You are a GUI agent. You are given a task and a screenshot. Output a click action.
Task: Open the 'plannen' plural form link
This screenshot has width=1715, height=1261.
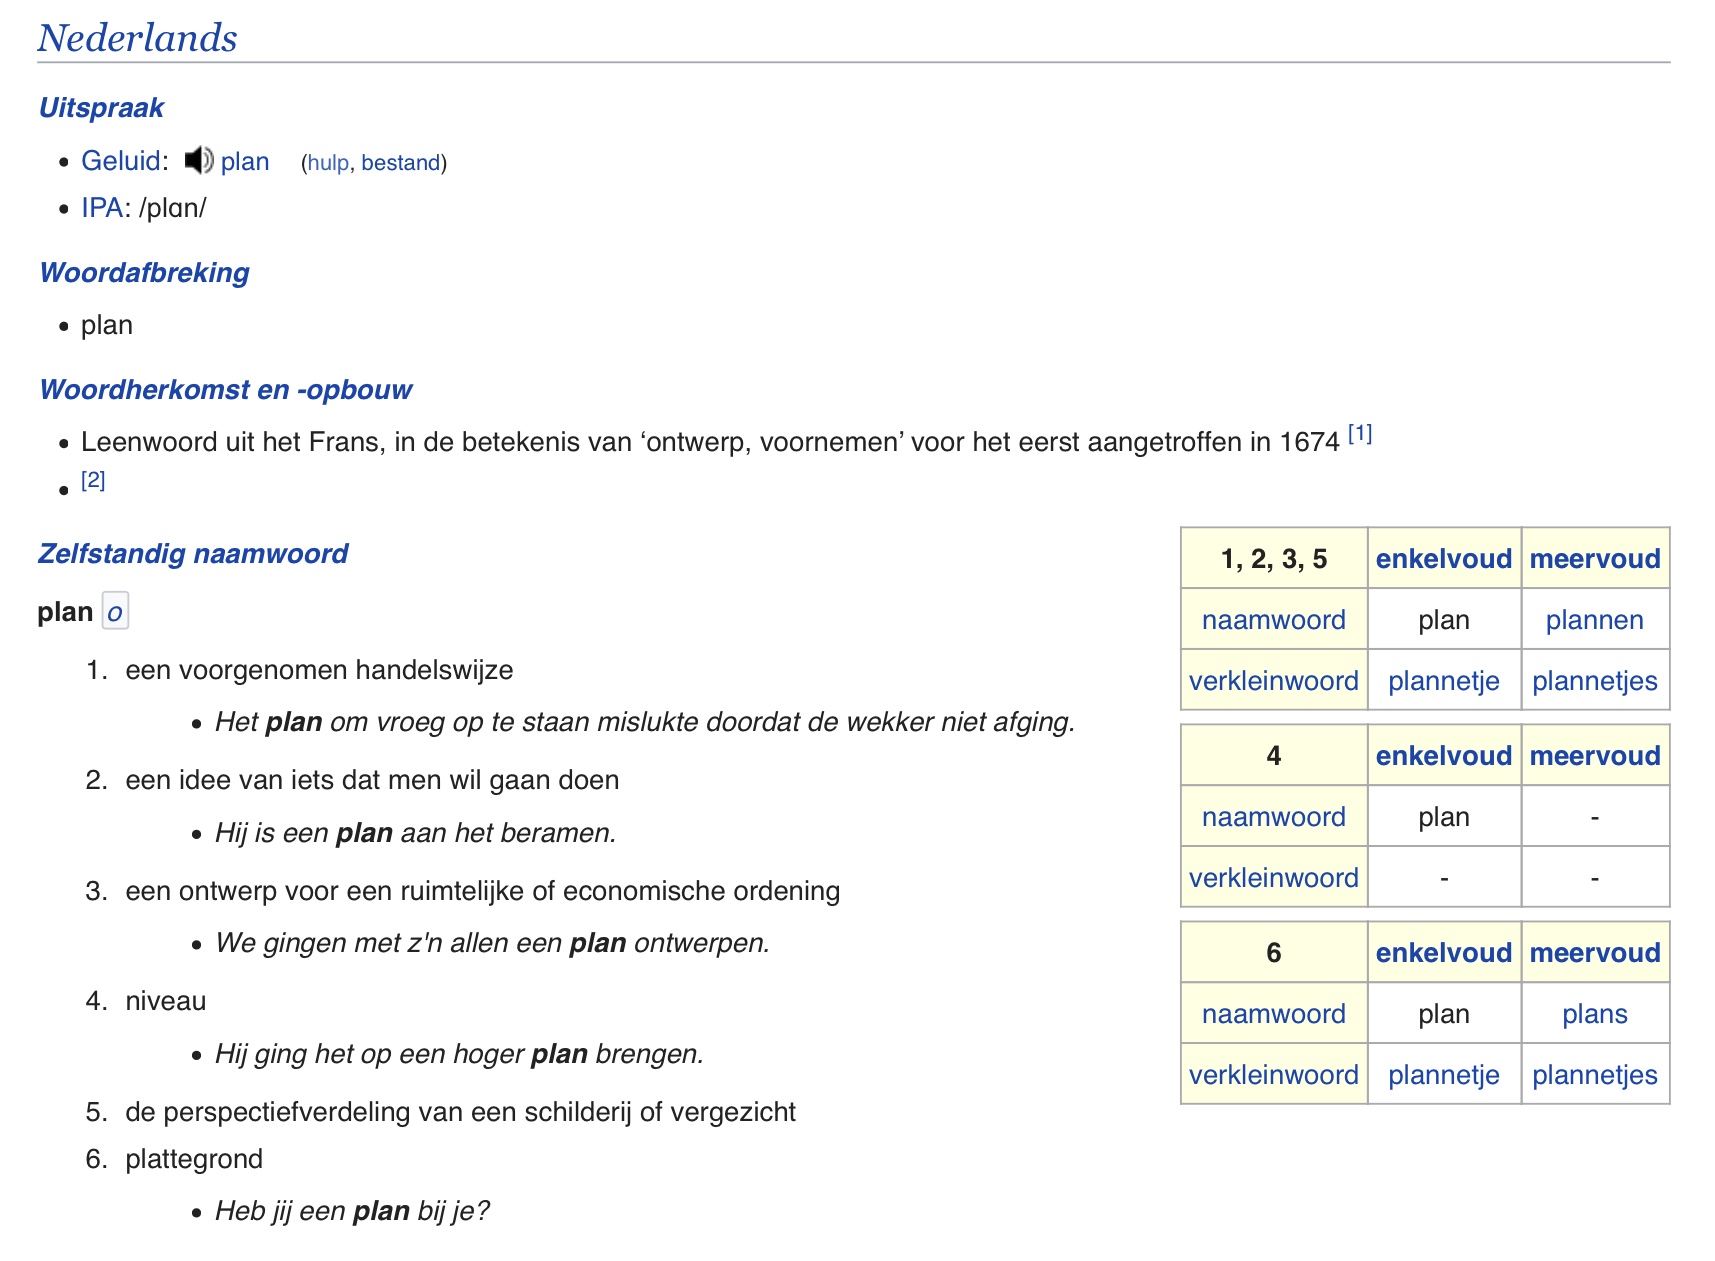point(1594,619)
